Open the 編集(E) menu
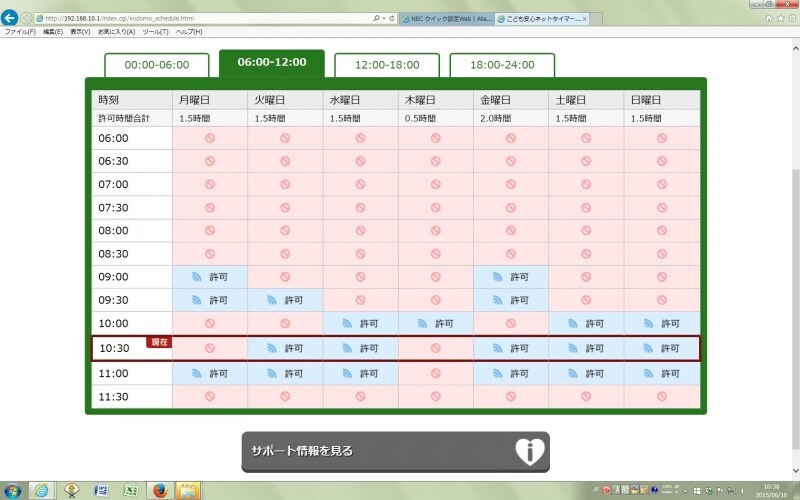Viewport: 800px width, 500px height. (x=53, y=32)
